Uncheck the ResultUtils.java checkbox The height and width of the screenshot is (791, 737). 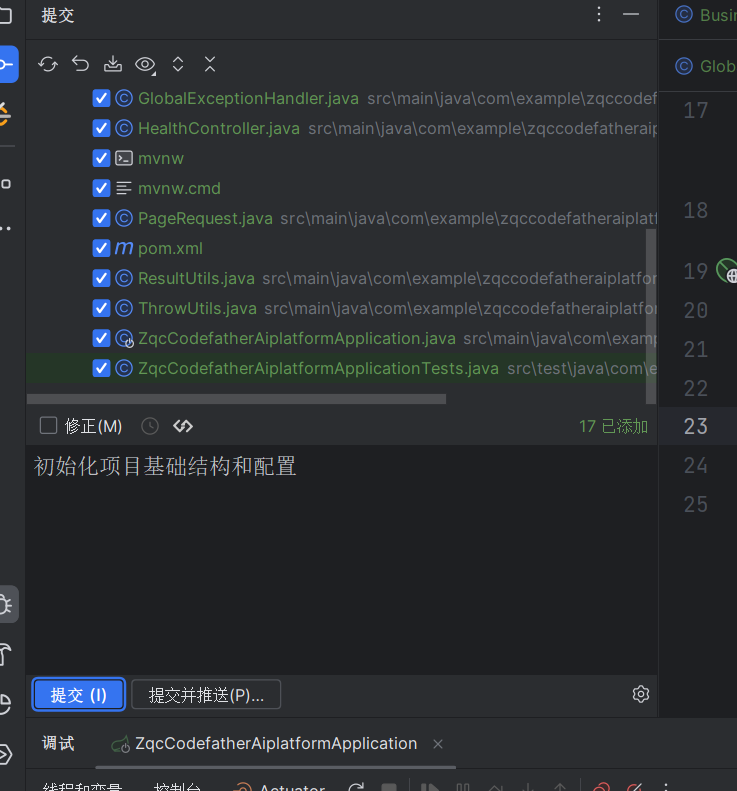101,278
